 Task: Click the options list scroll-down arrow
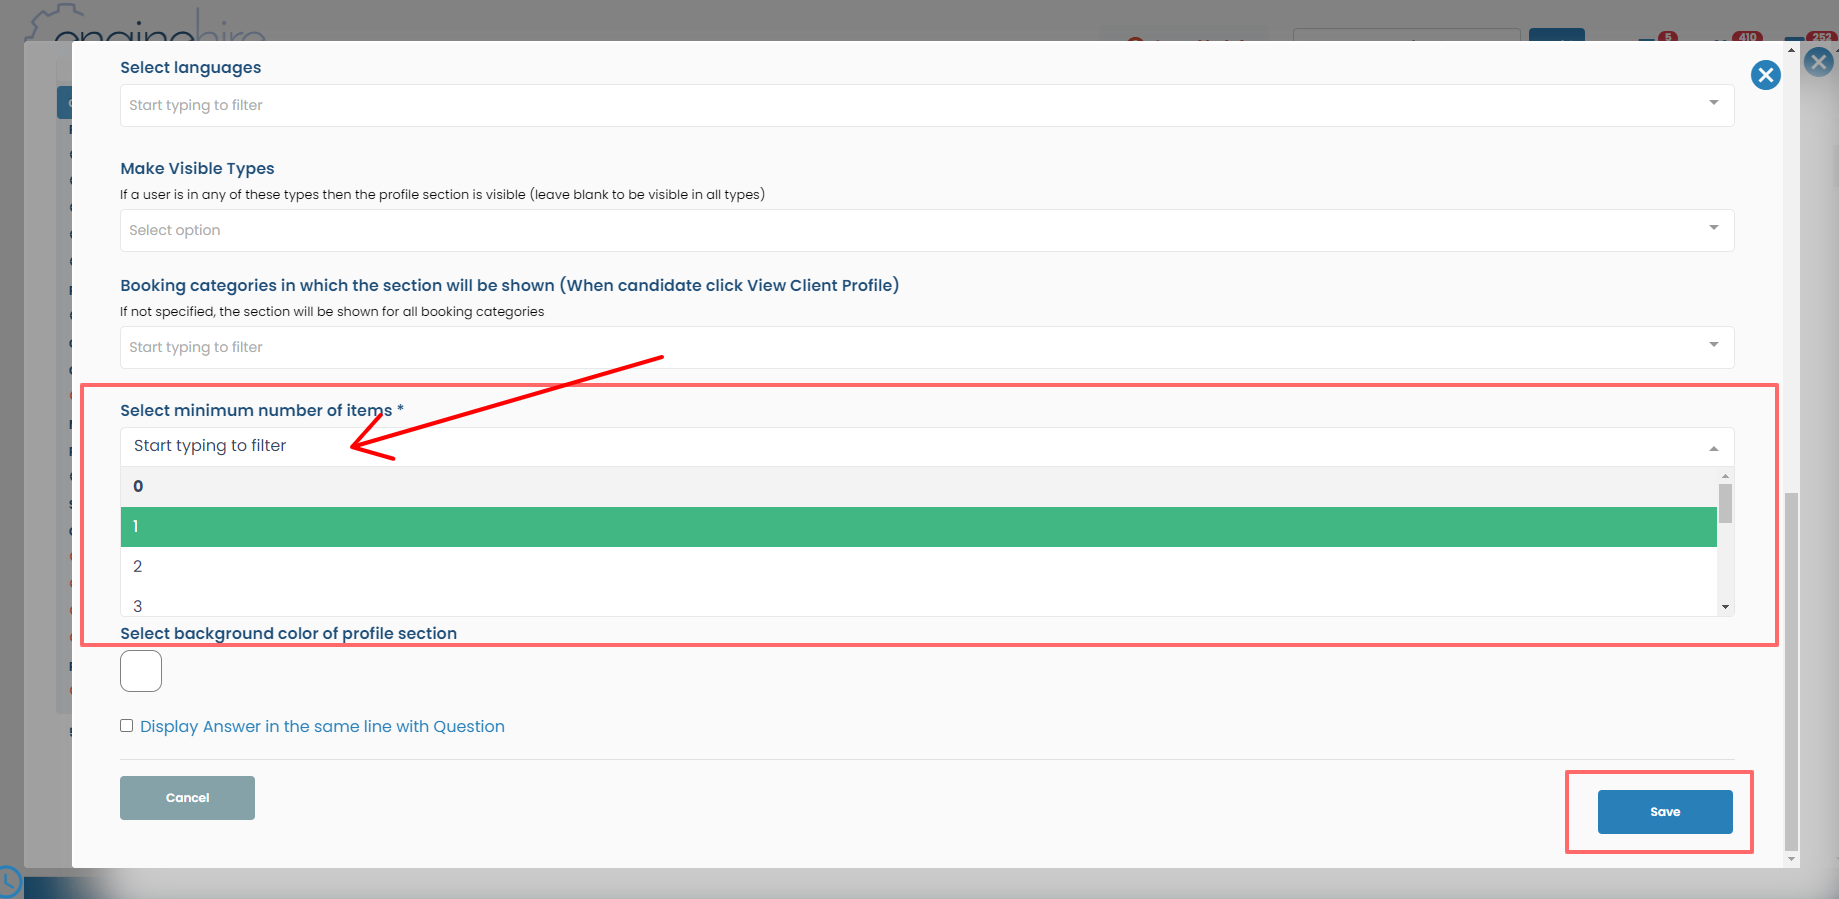(1725, 607)
